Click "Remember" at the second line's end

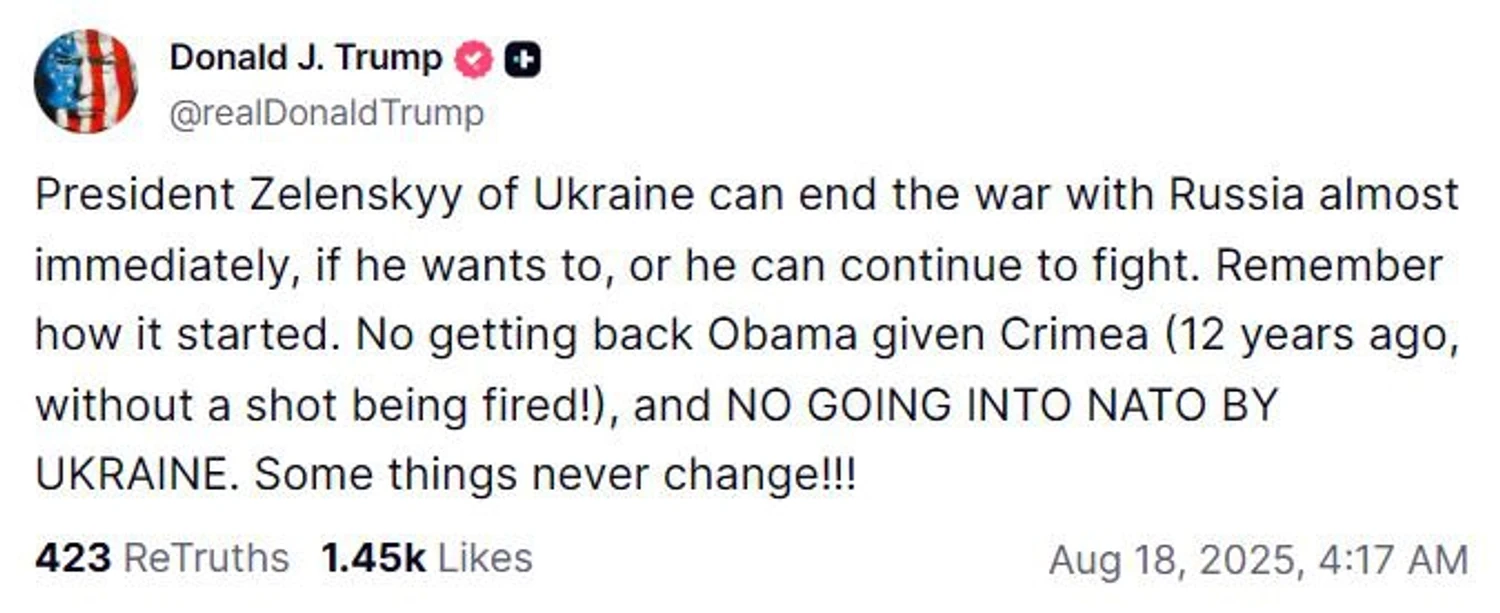[x=1331, y=266]
